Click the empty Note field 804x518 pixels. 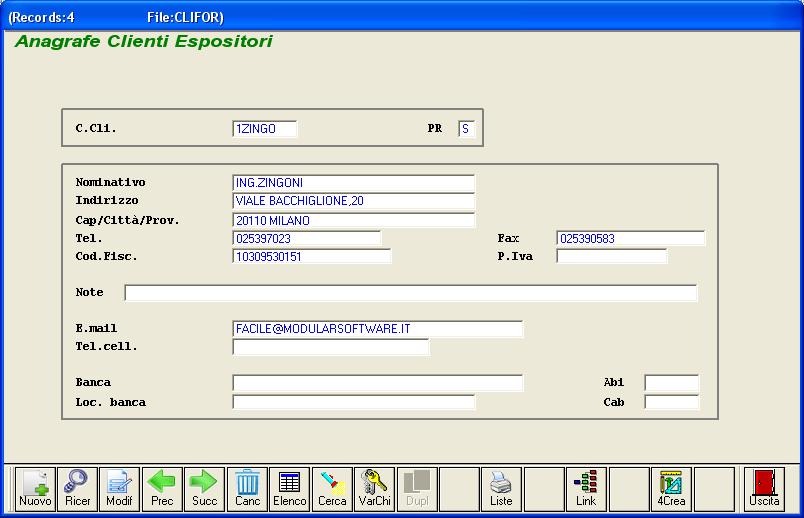(x=411, y=293)
